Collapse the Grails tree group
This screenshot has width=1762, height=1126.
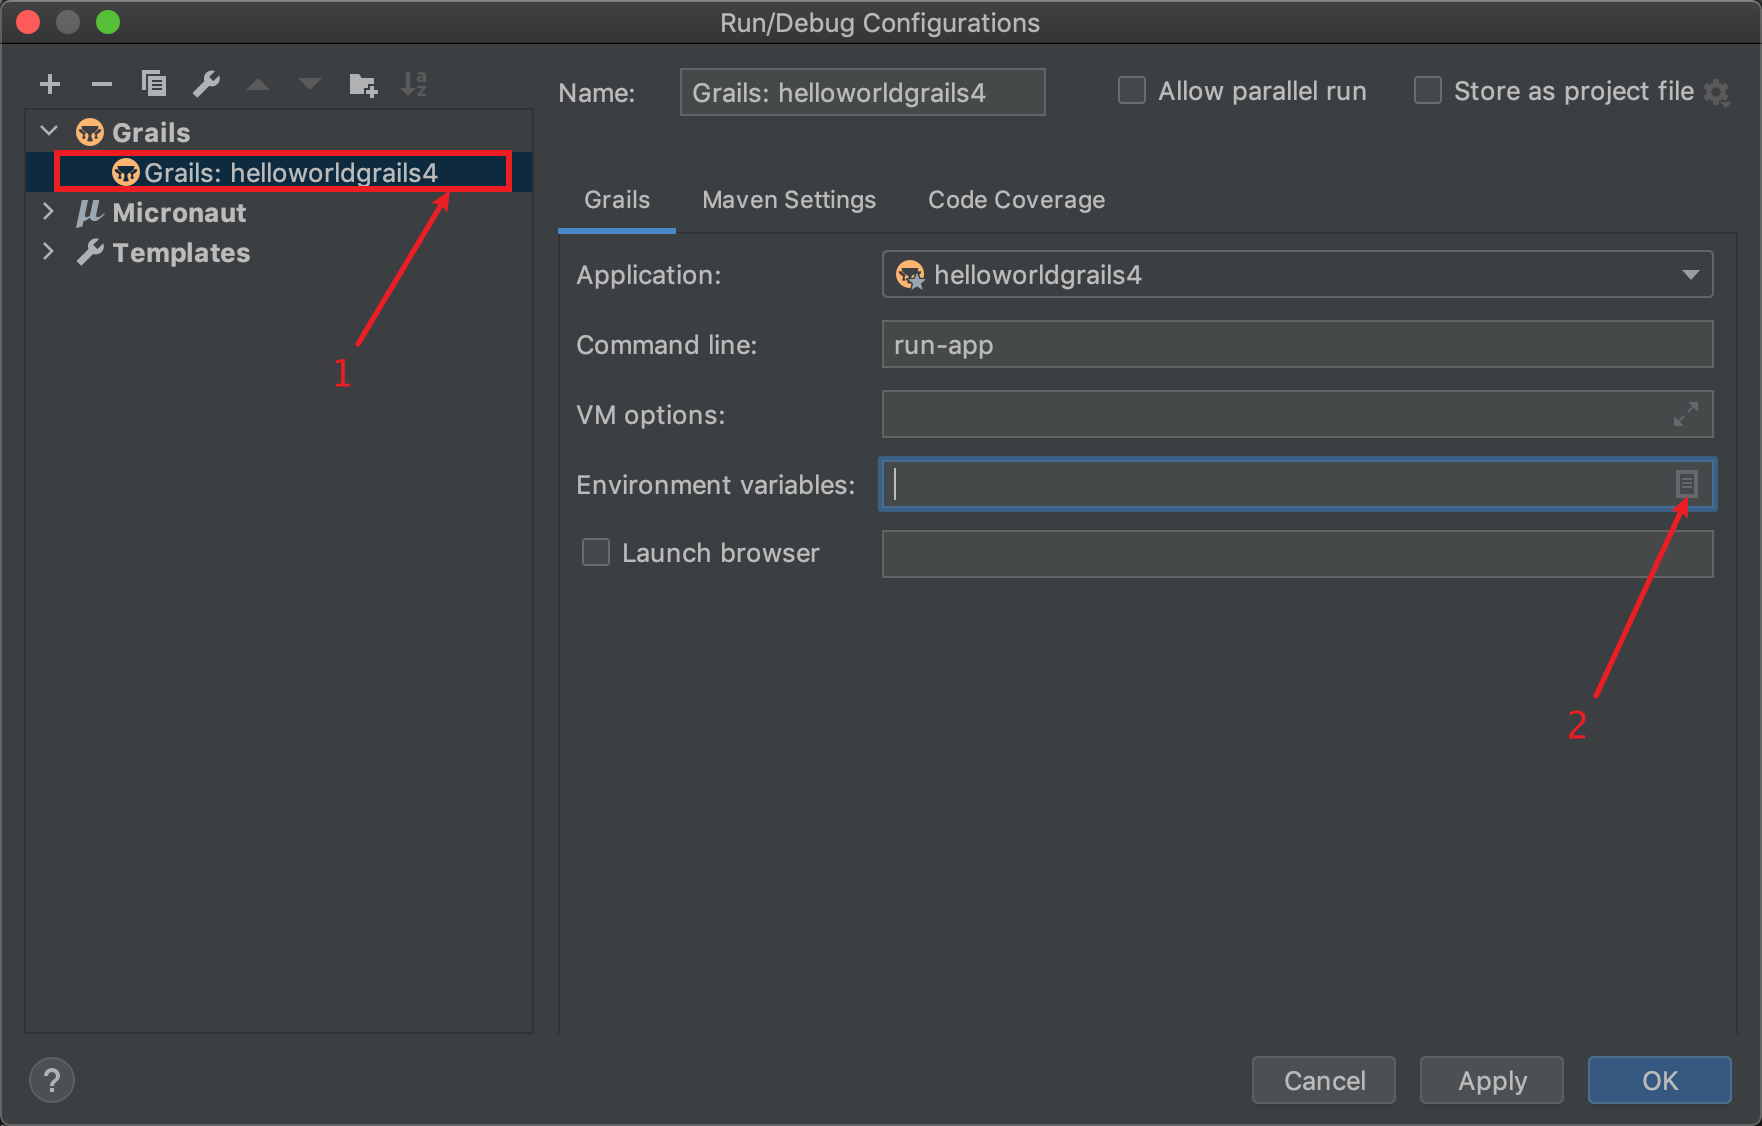(49, 131)
